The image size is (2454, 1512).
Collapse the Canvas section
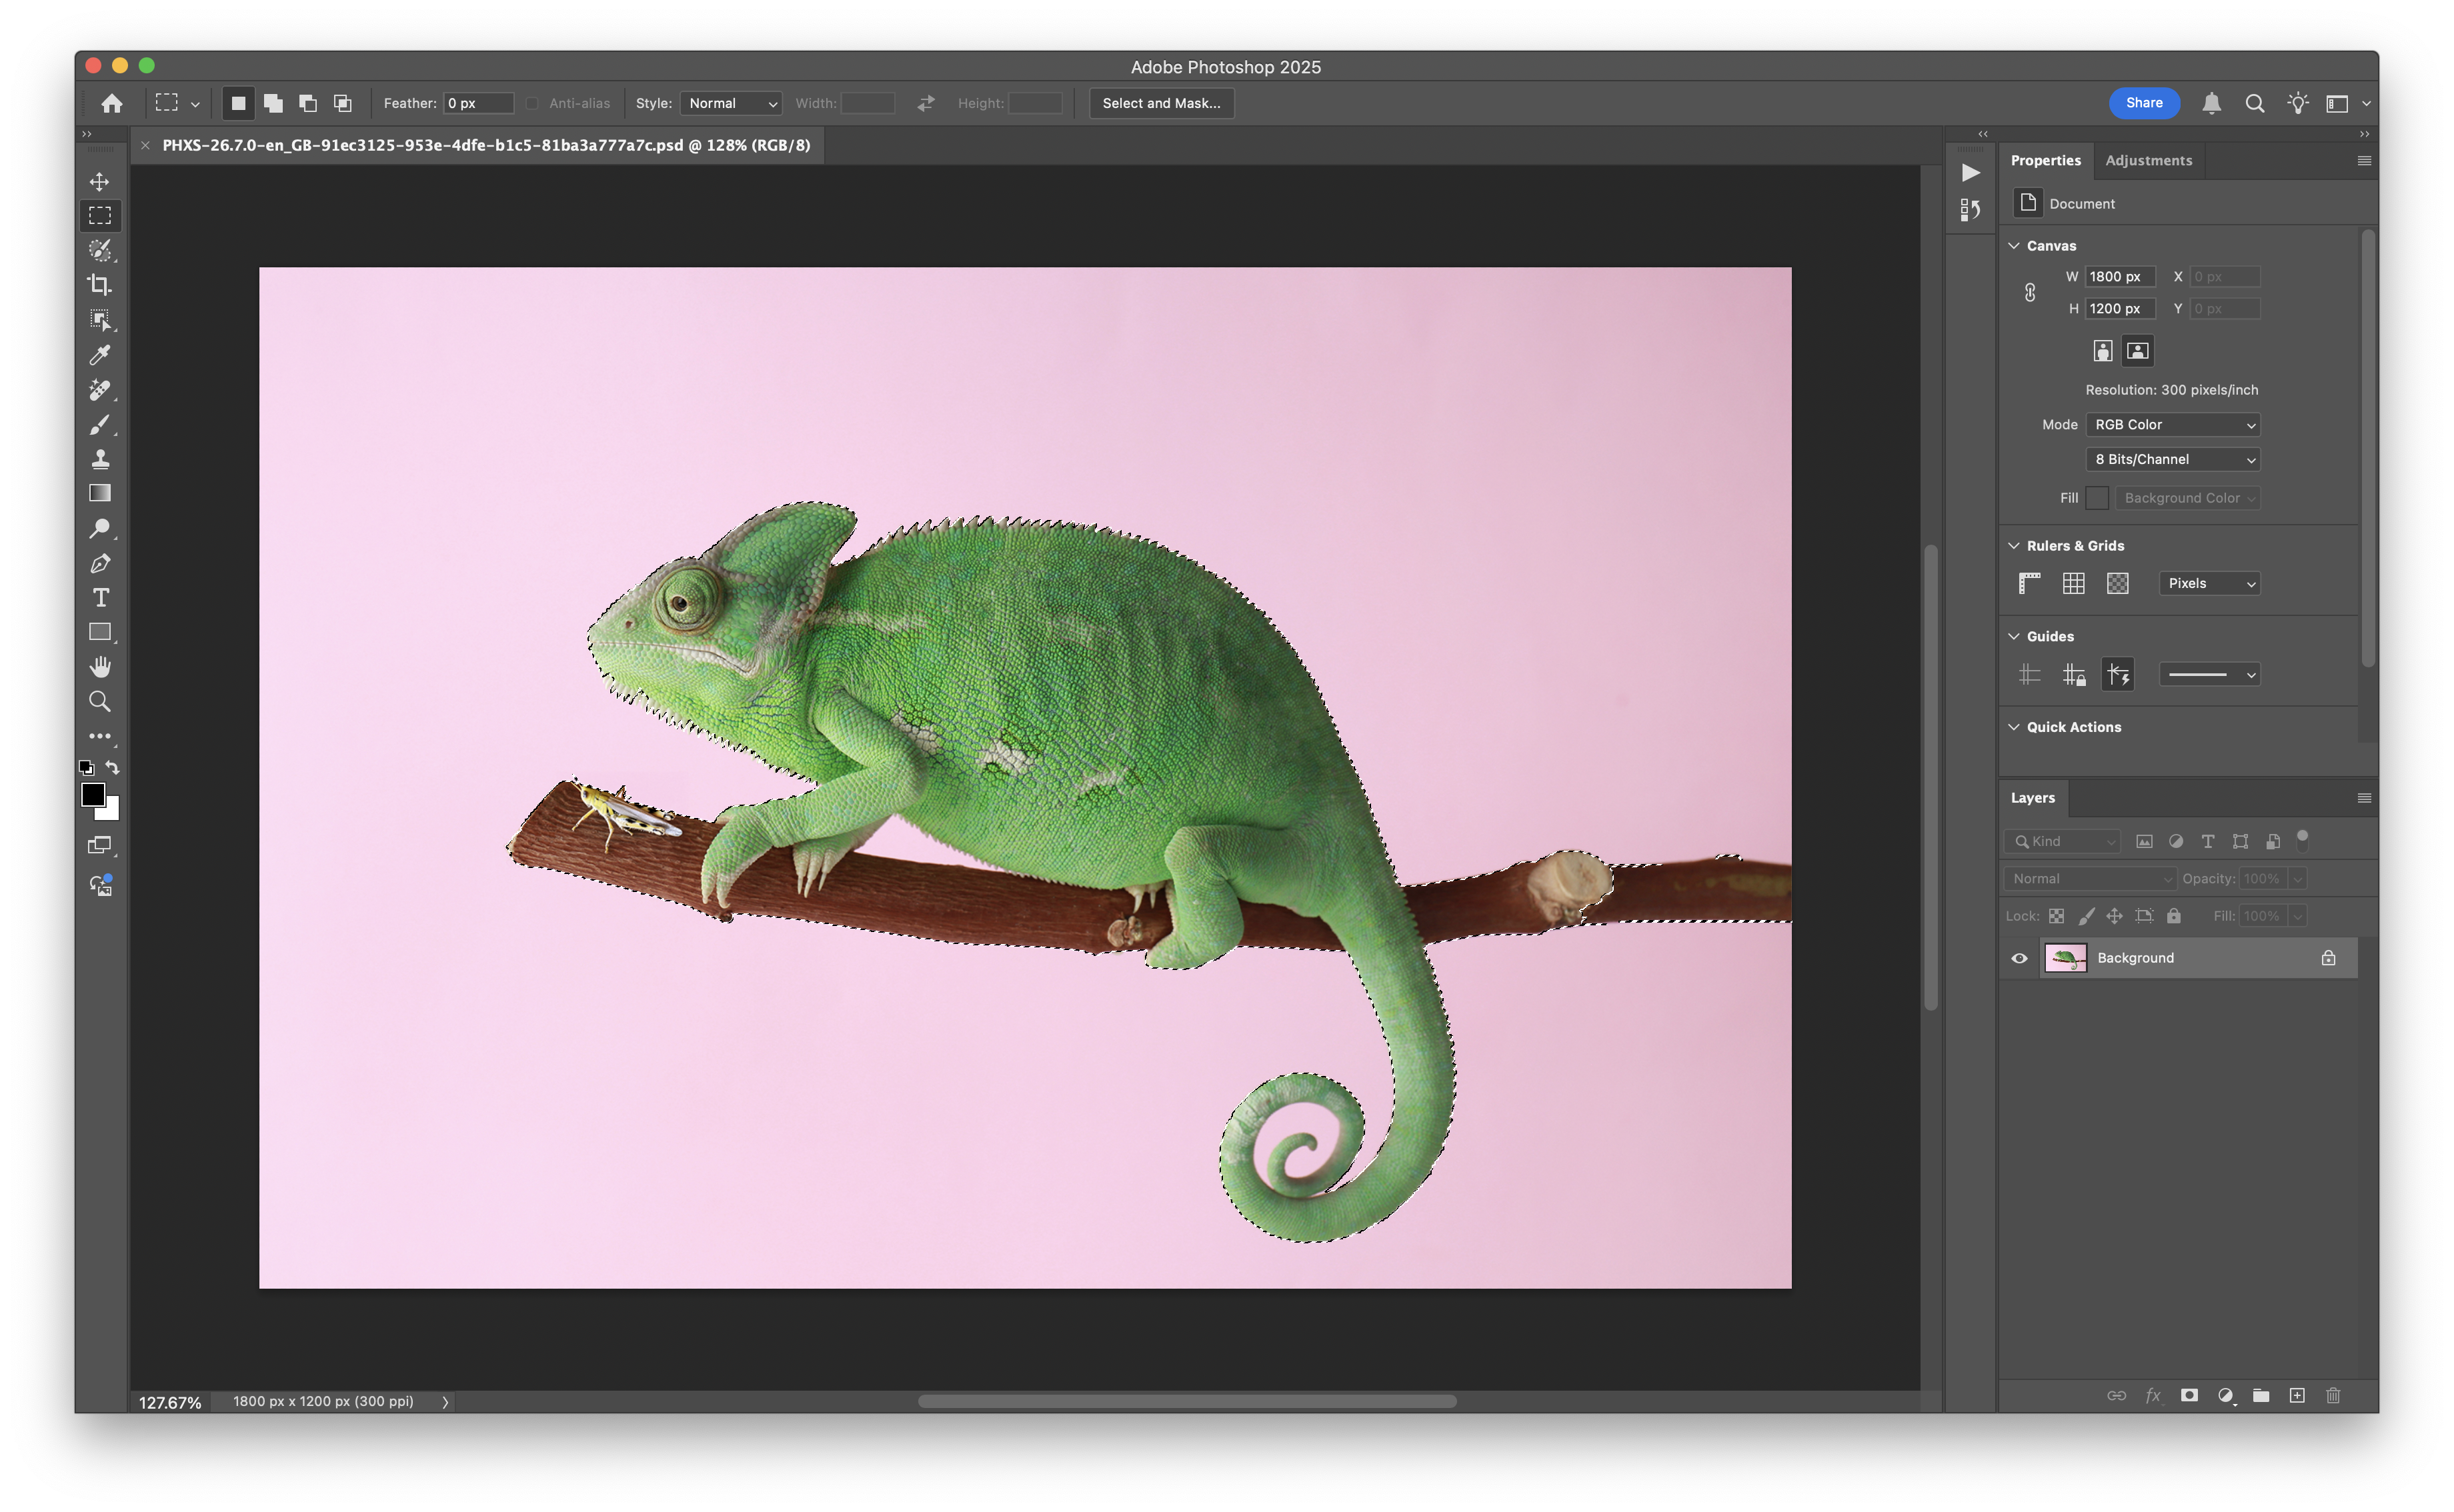pyautogui.click(x=2014, y=246)
